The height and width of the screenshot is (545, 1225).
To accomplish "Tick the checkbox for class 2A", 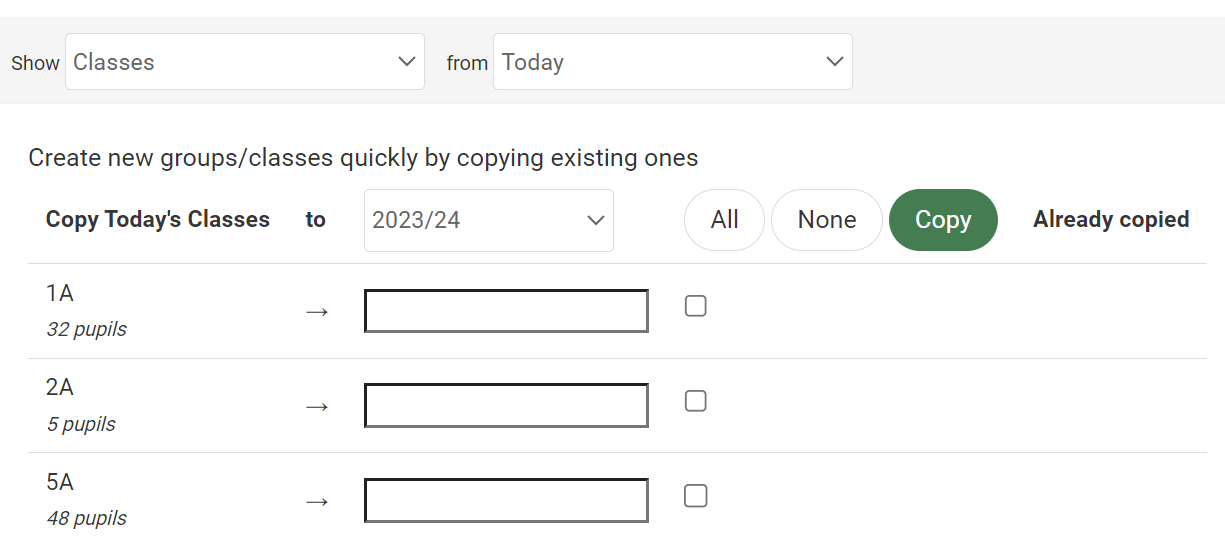I will click(x=696, y=401).
